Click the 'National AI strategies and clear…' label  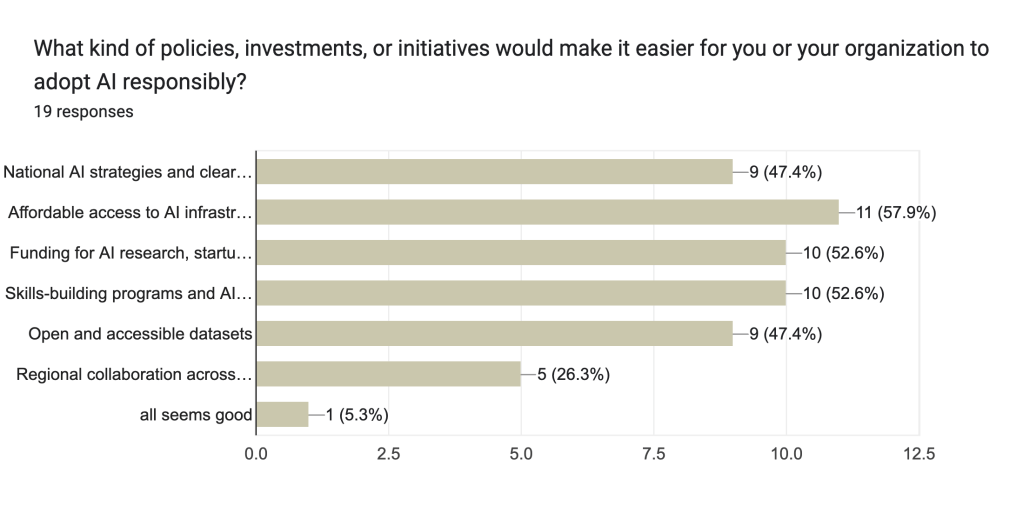tap(127, 172)
